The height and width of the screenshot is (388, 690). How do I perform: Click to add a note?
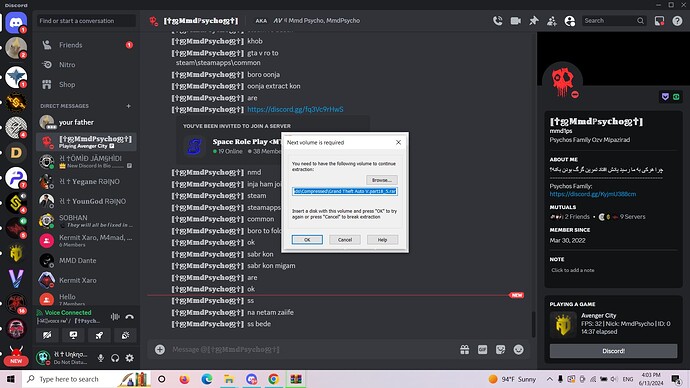pos(573,270)
